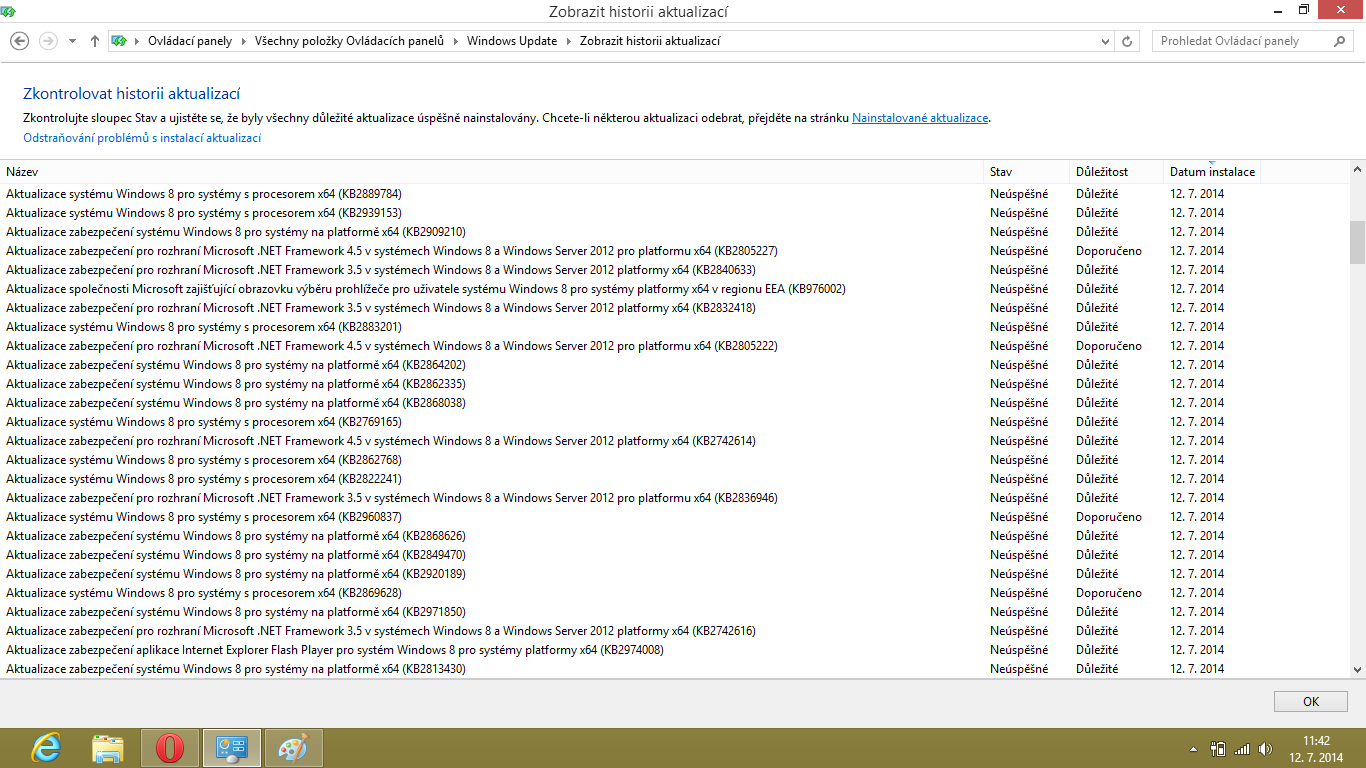Select the .NET Framework 4.5 row KB2805227
The height and width of the screenshot is (768, 1366).
click(674, 251)
